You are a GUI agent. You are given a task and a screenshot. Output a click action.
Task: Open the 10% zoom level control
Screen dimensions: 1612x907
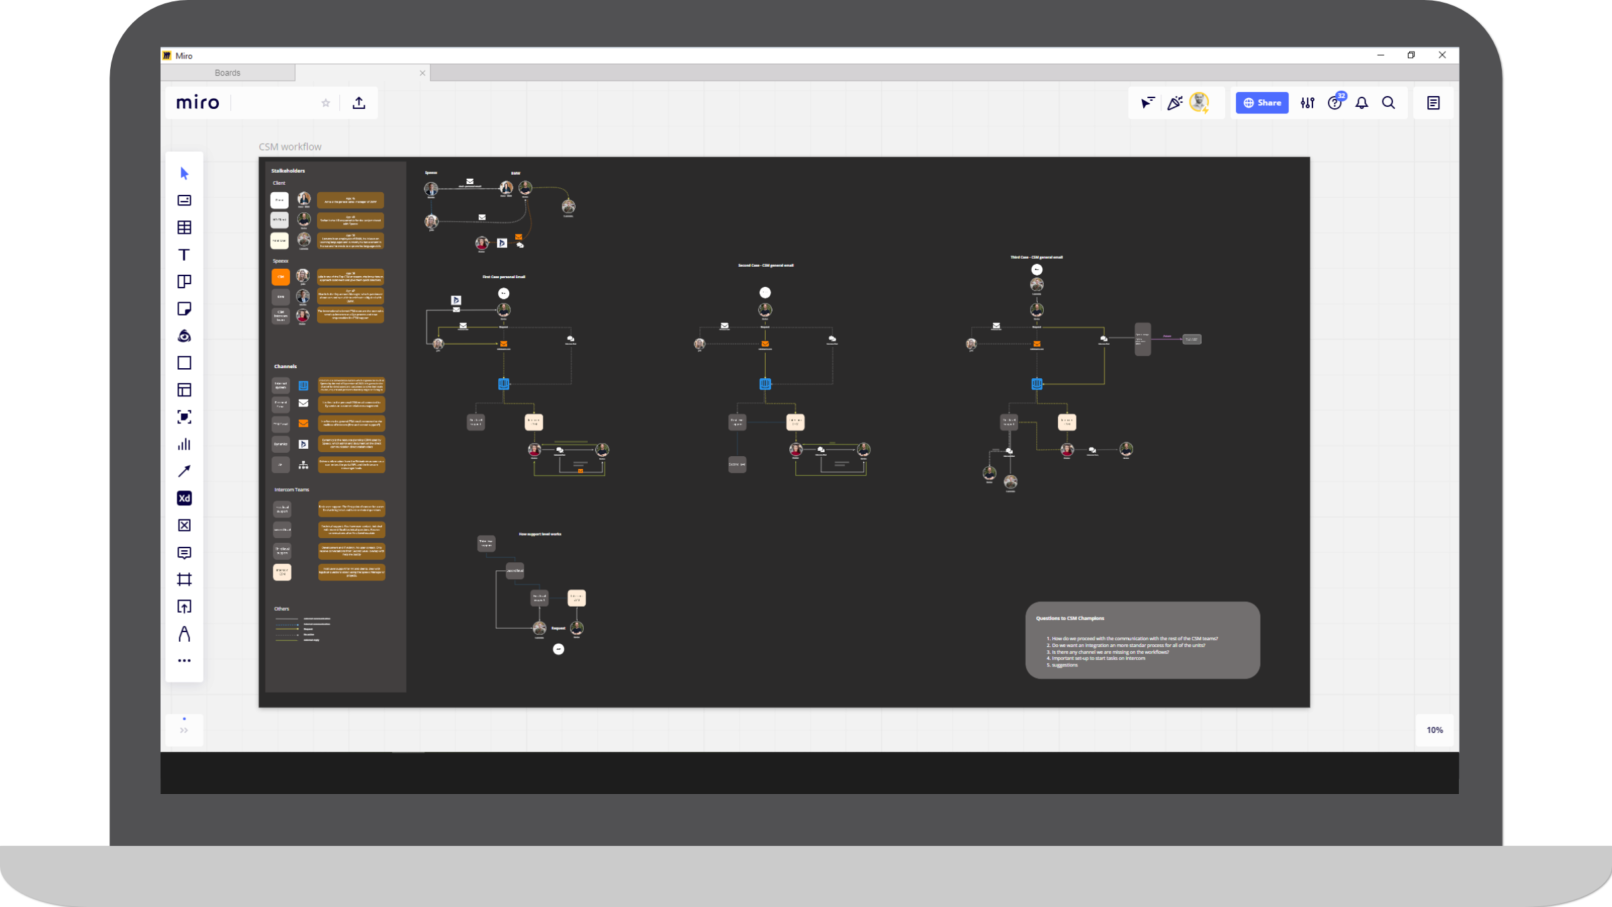pos(1435,730)
